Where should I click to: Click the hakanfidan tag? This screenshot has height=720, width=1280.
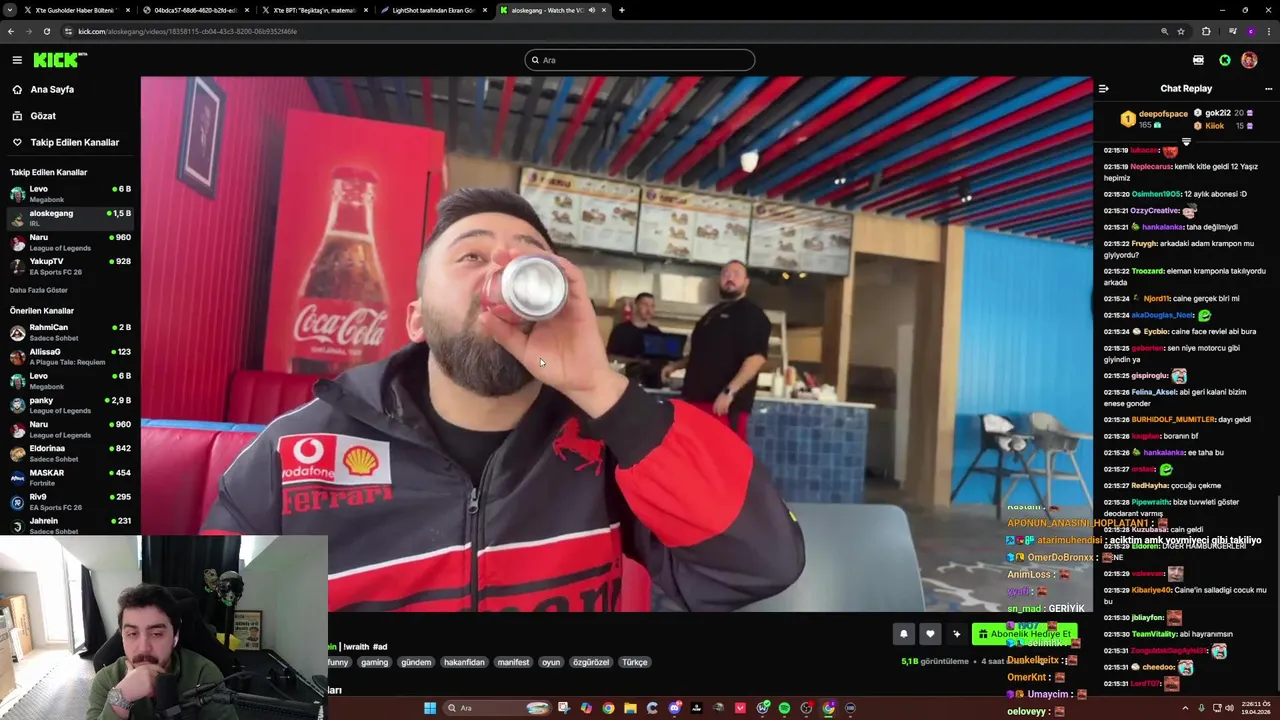[464, 662]
